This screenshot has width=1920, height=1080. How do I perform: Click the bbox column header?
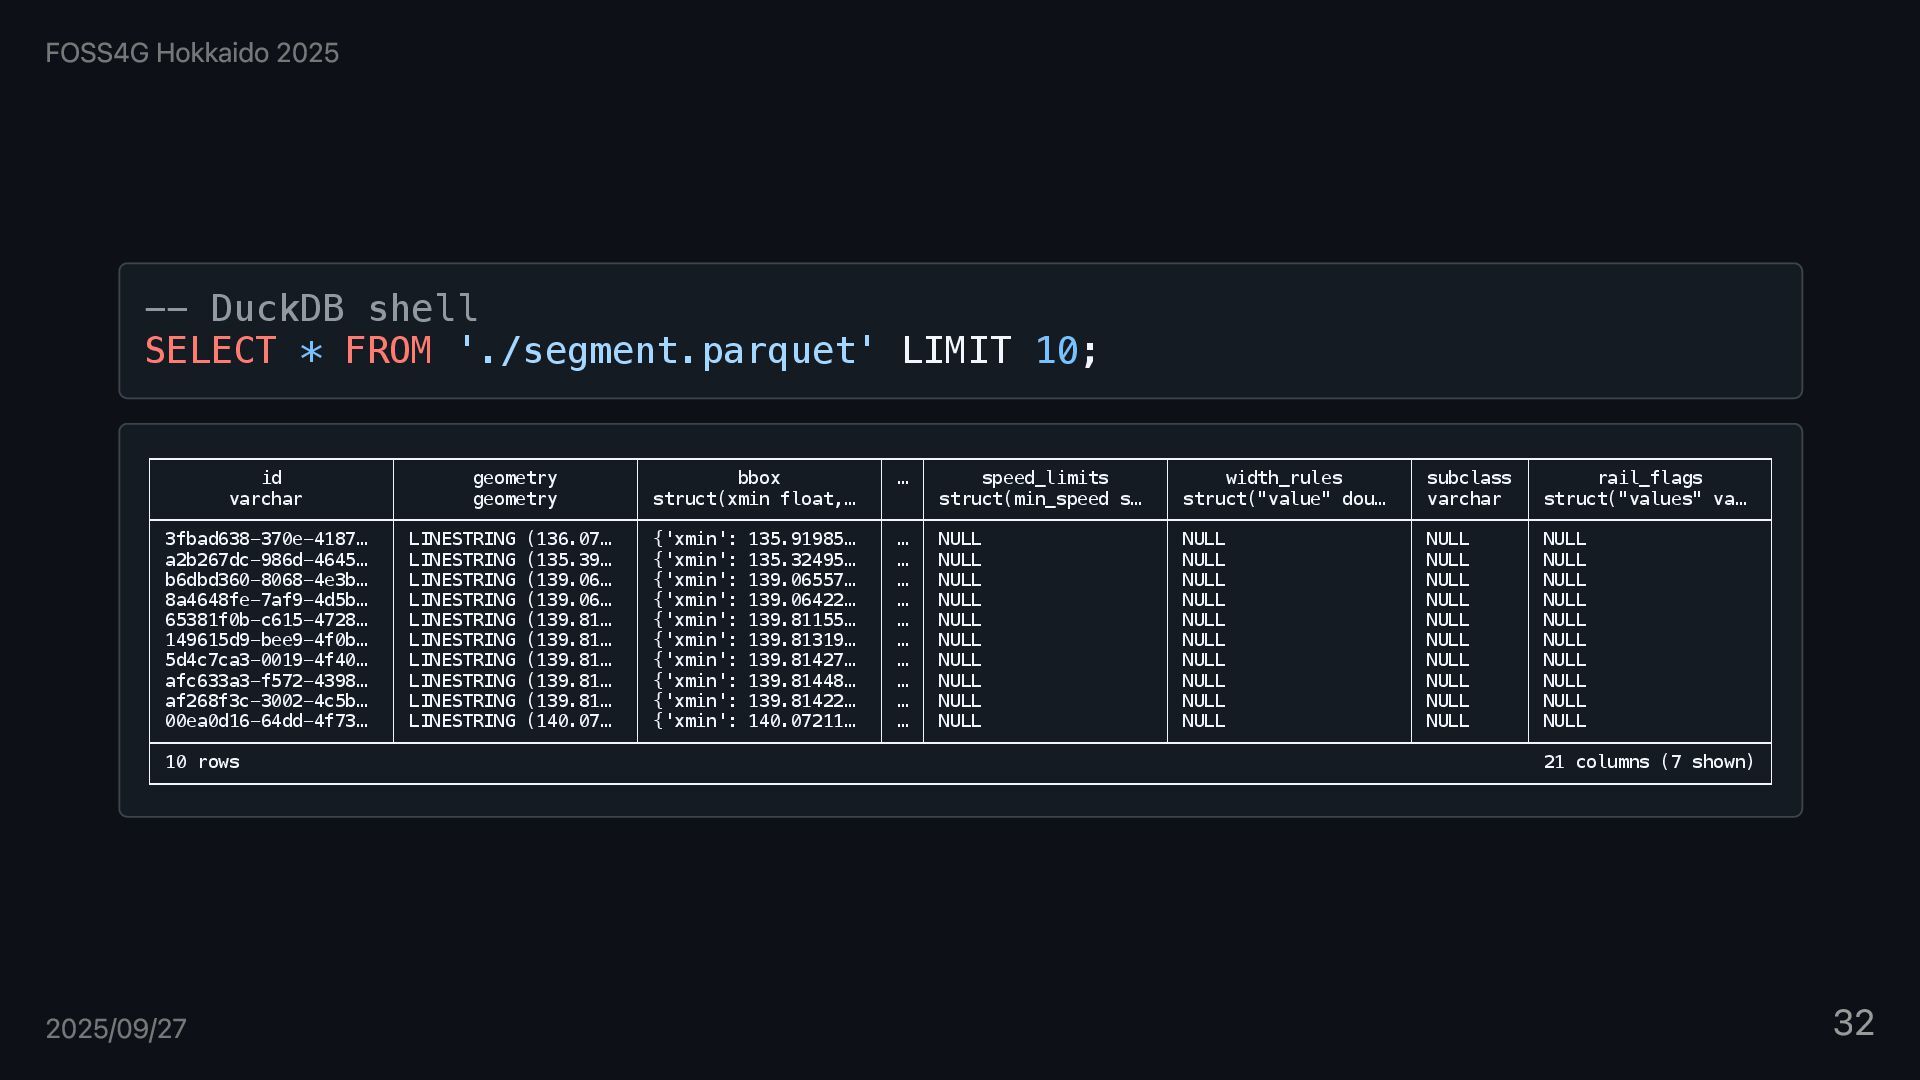coord(758,478)
